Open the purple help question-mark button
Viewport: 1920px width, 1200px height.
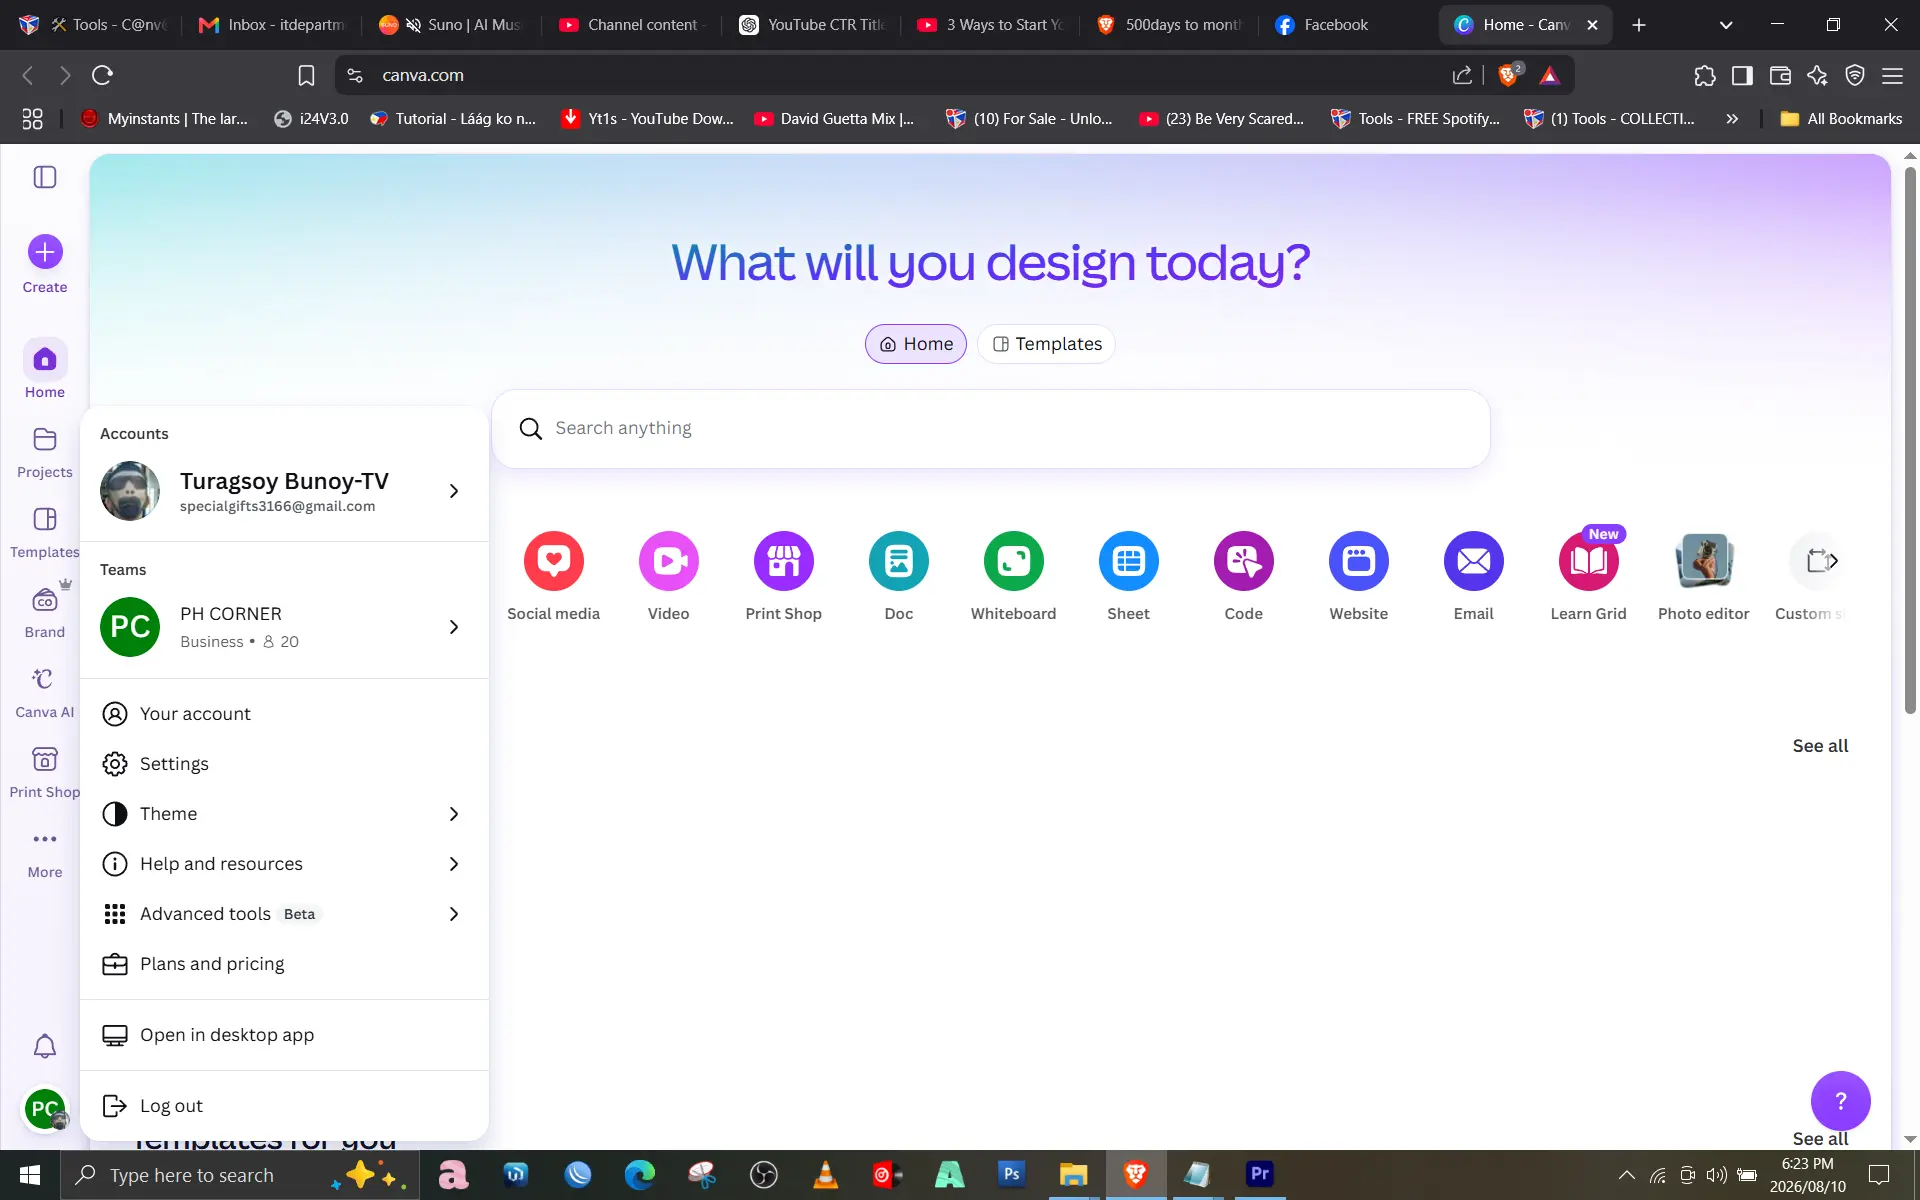pyautogui.click(x=1840, y=1101)
